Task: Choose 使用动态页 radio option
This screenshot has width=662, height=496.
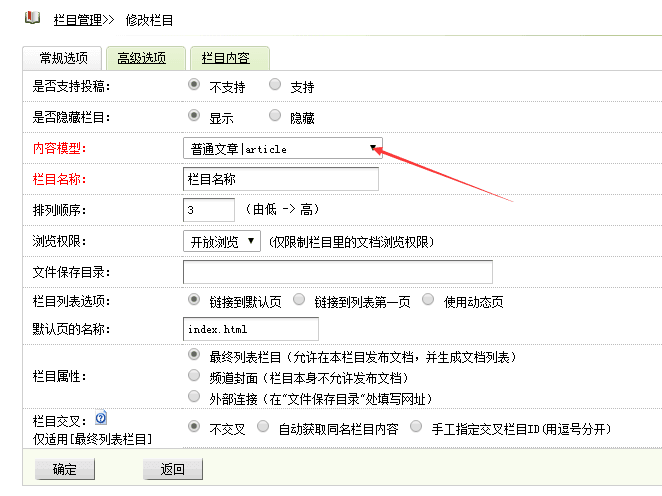Action: tap(428, 299)
